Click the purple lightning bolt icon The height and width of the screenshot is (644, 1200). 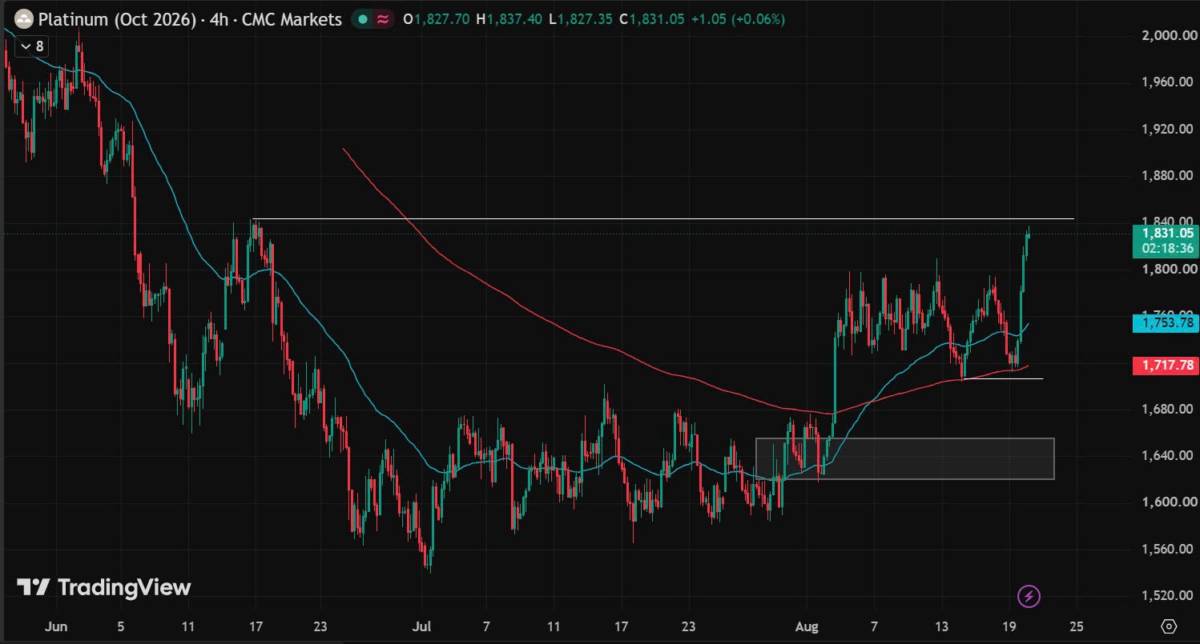[1029, 597]
